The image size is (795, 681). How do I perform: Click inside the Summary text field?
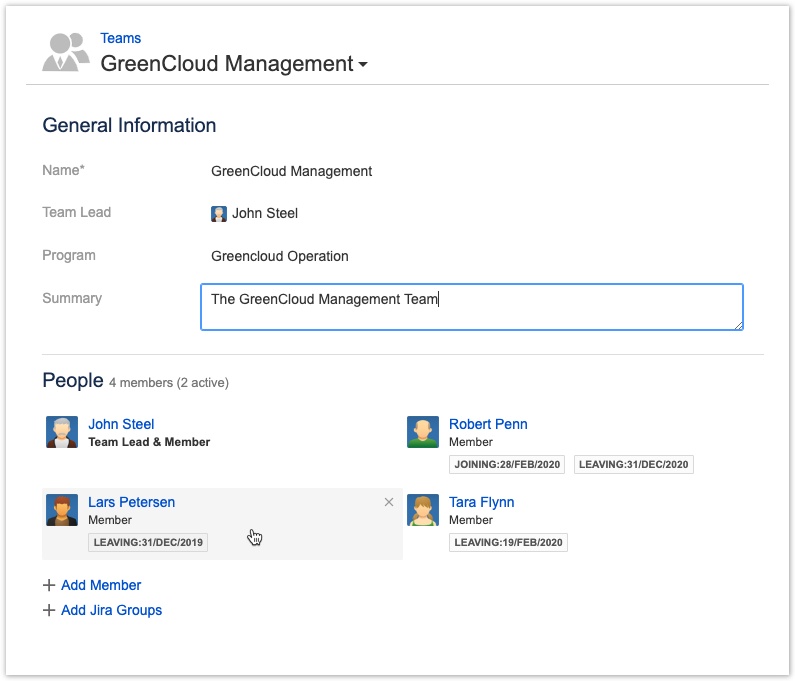click(471, 307)
